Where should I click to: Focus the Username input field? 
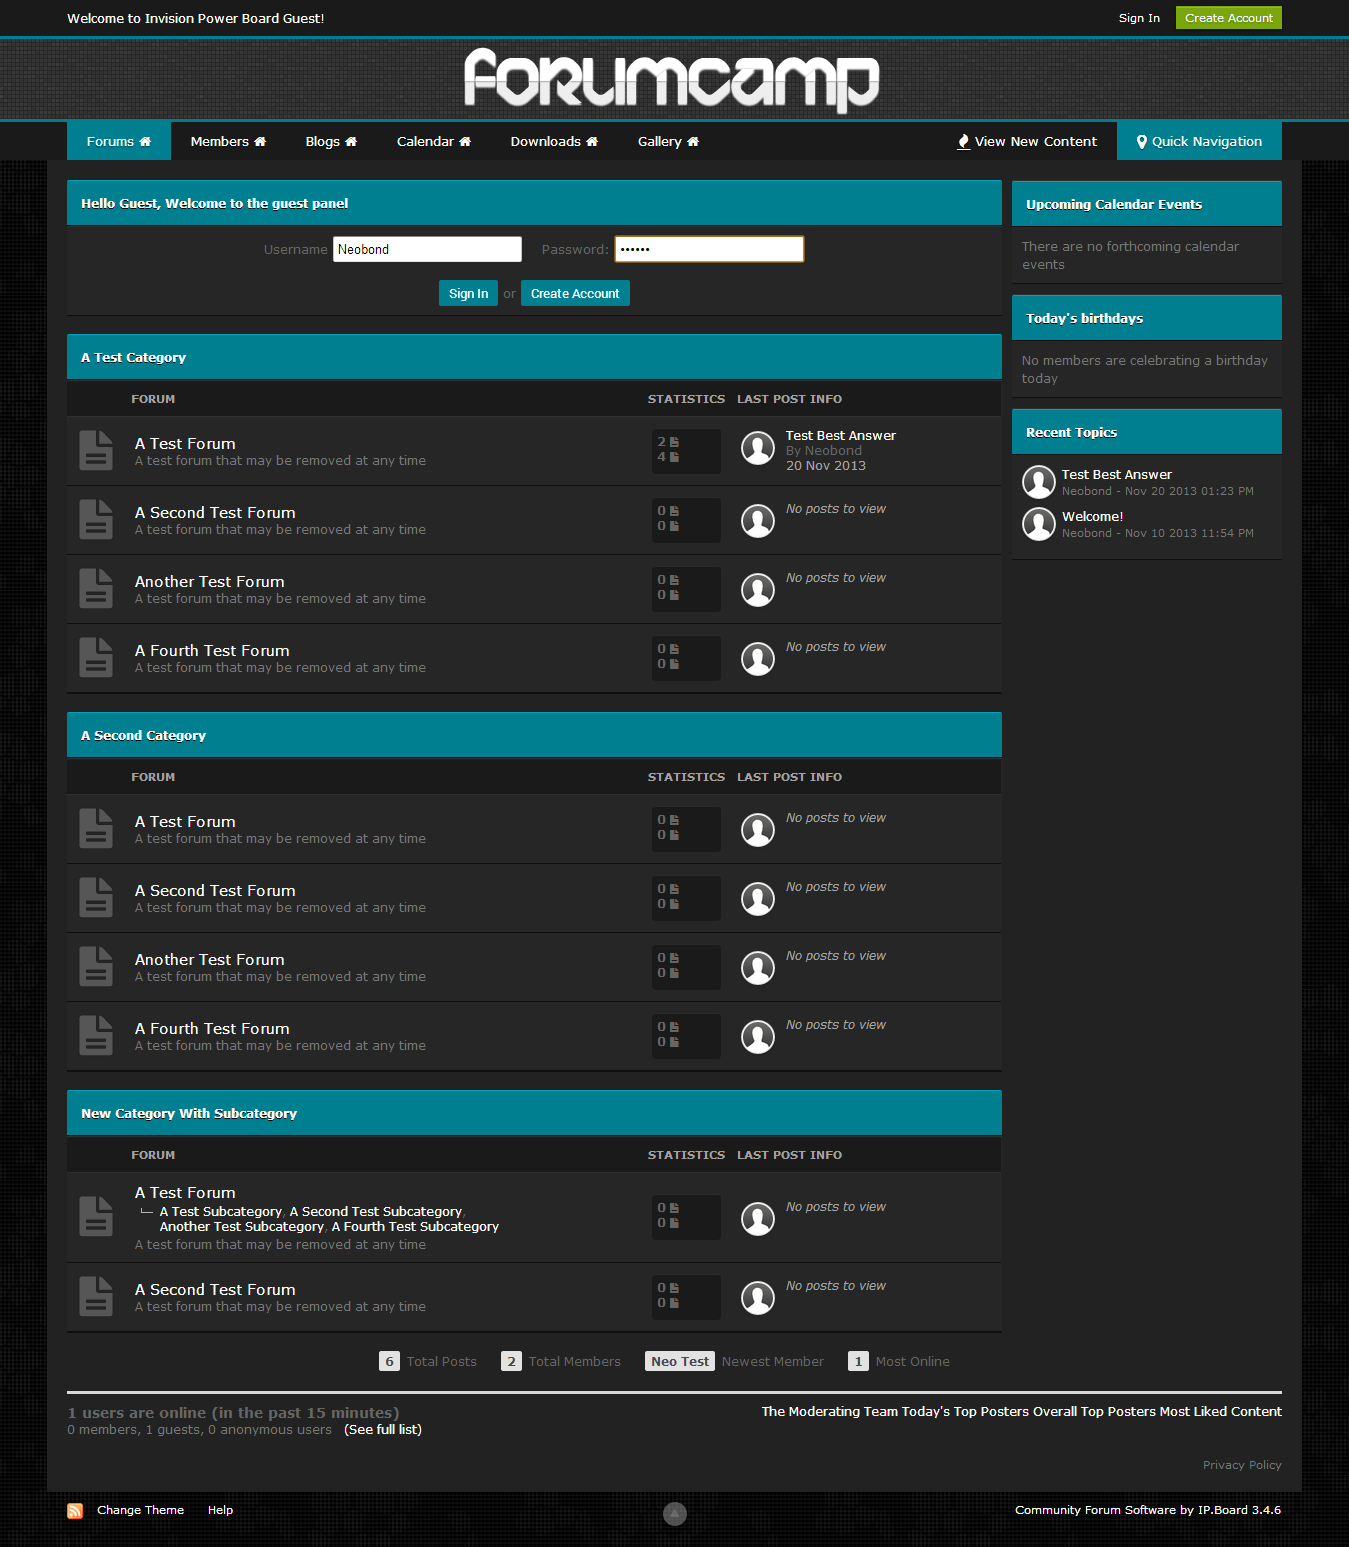click(x=427, y=249)
